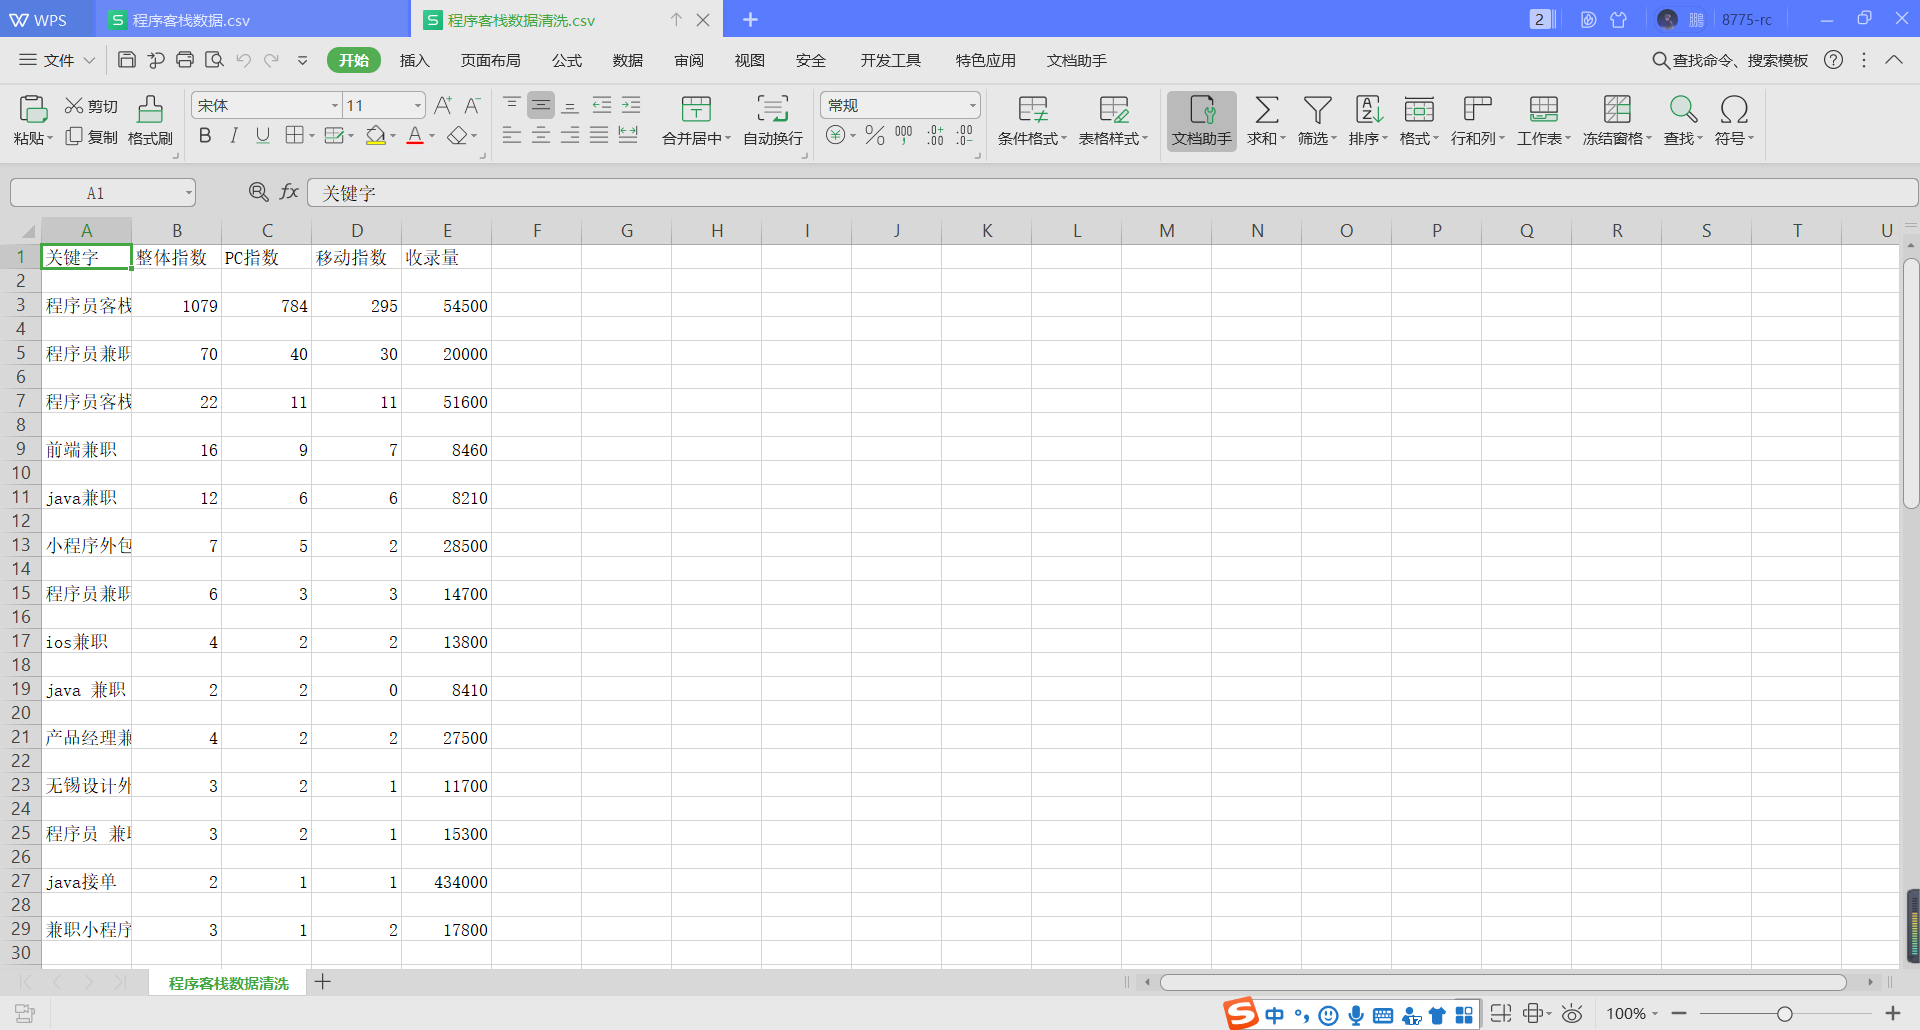1920x1030 pixels.
Task: Open the Name Box dropdown A1
Action: click(x=188, y=193)
